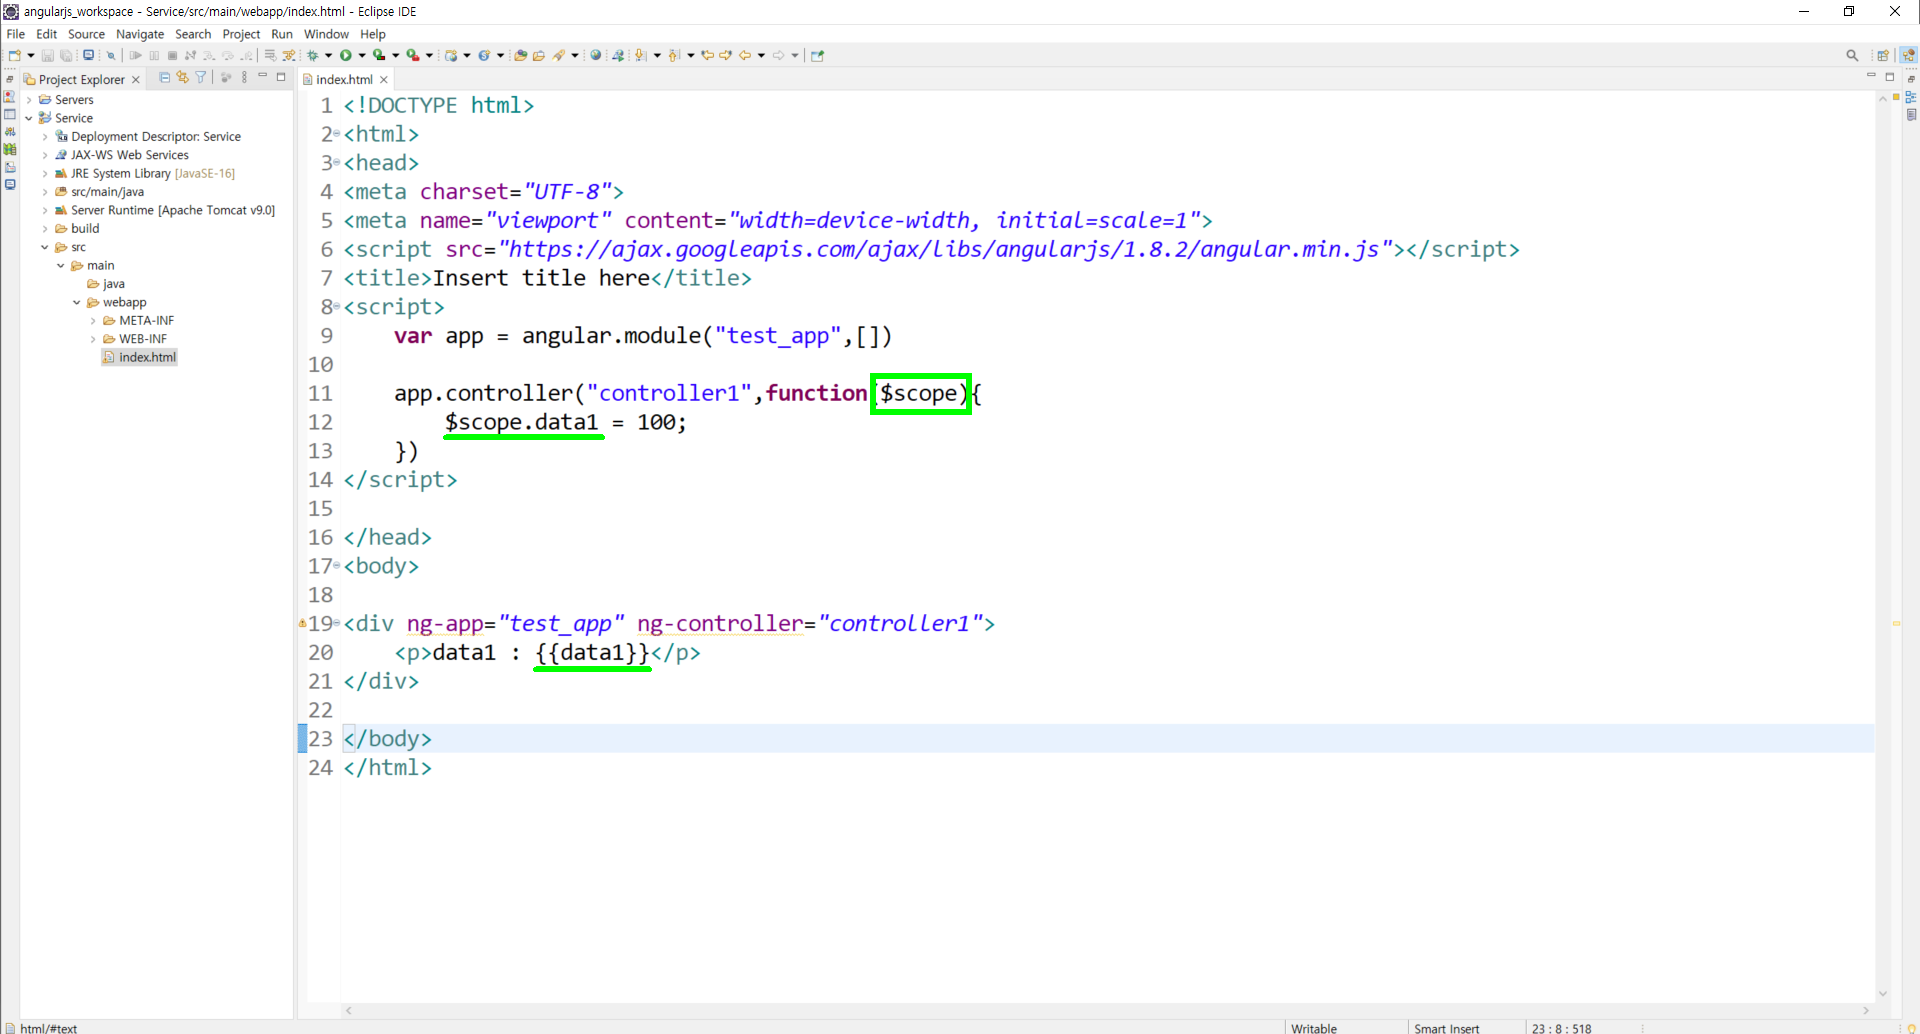
Task: Click Collapse All in Project Explorer
Action: pyautogui.click(x=164, y=77)
